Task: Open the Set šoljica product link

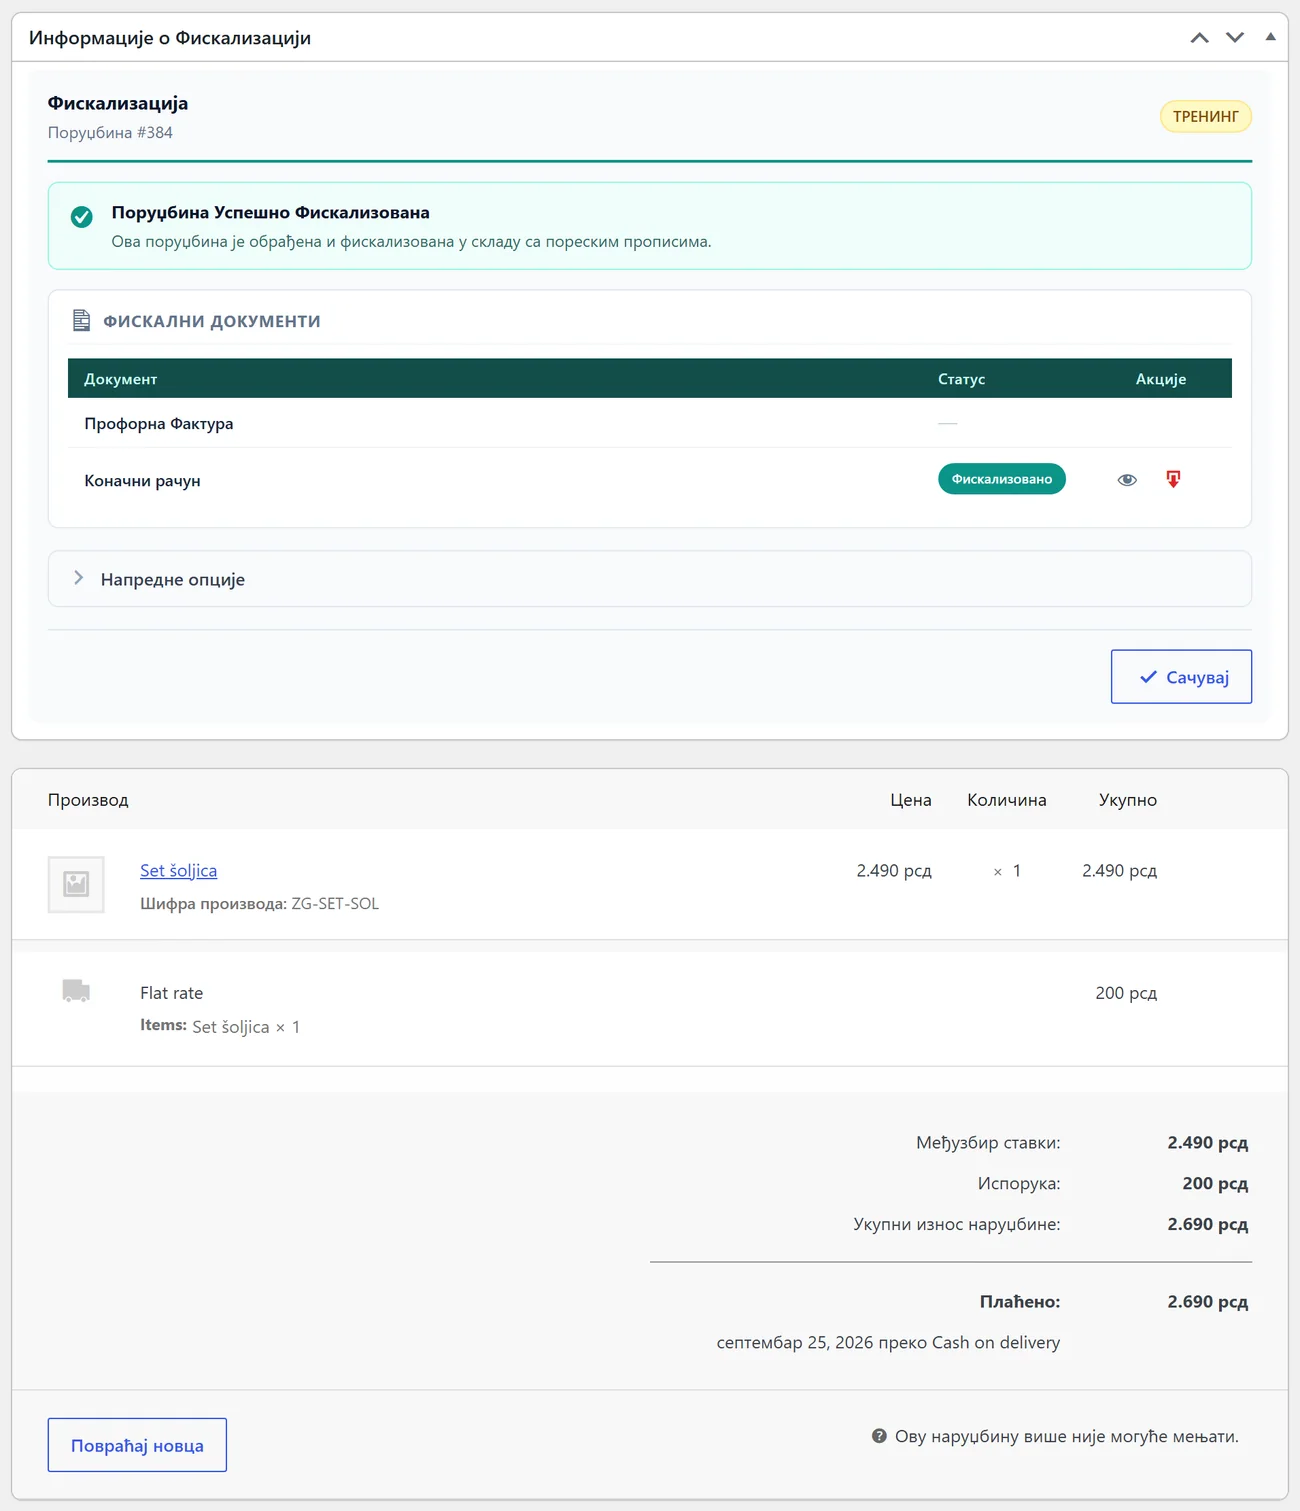Action: (x=178, y=870)
